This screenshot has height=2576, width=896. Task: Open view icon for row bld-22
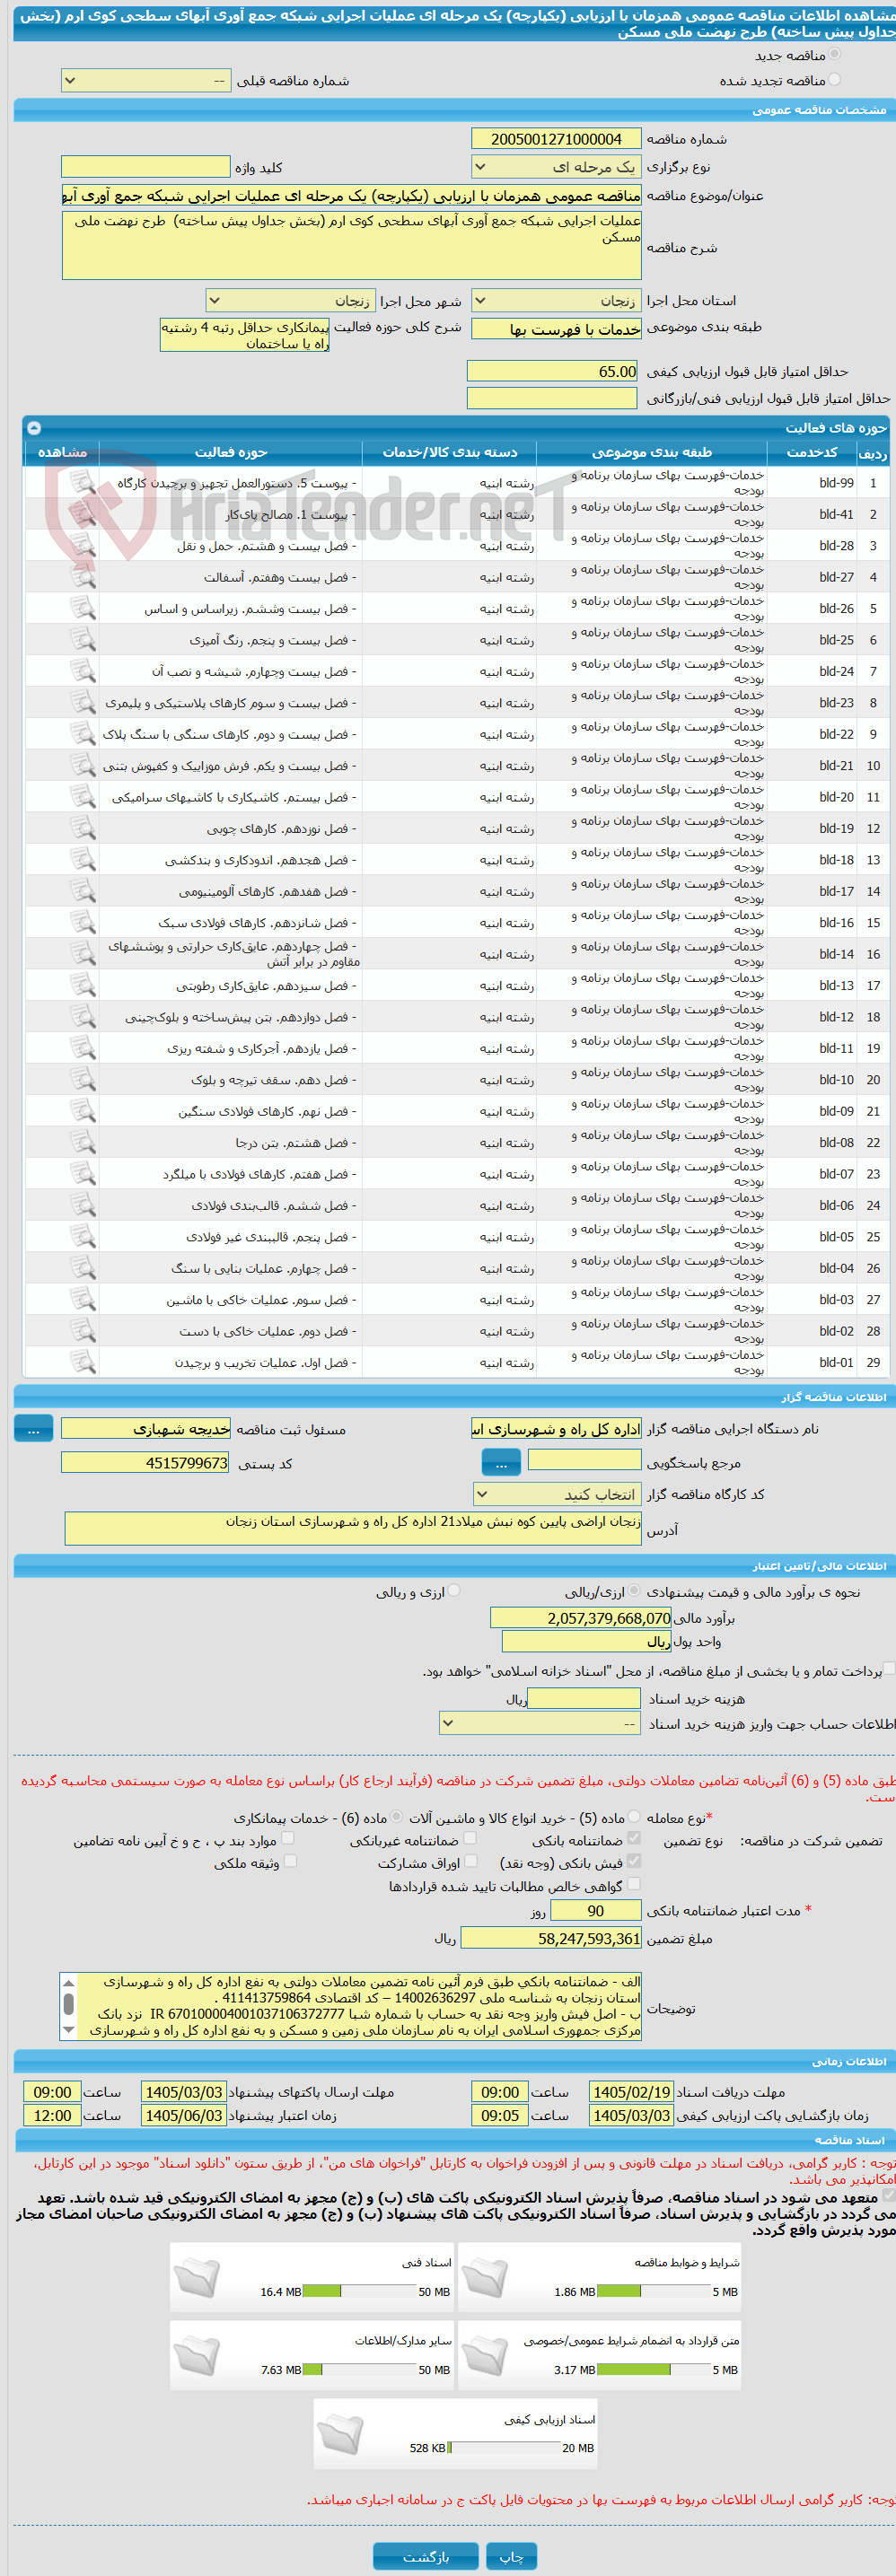tap(82, 734)
